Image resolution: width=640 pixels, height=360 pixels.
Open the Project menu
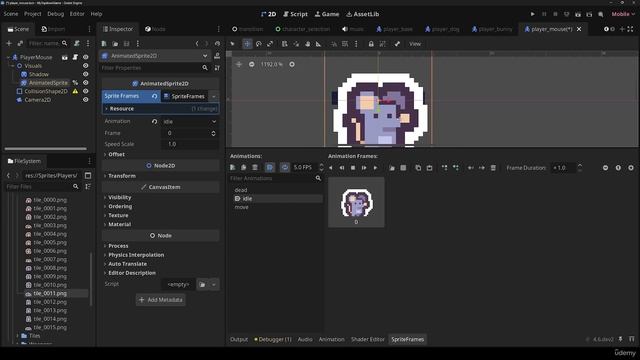(x=33, y=14)
